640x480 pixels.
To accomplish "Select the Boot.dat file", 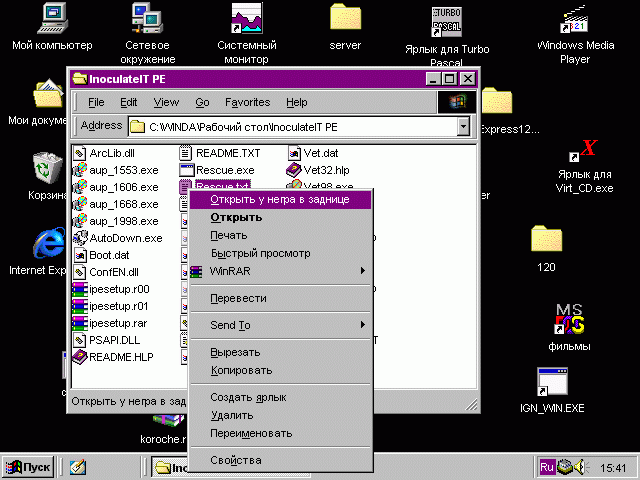I will tap(101, 255).
